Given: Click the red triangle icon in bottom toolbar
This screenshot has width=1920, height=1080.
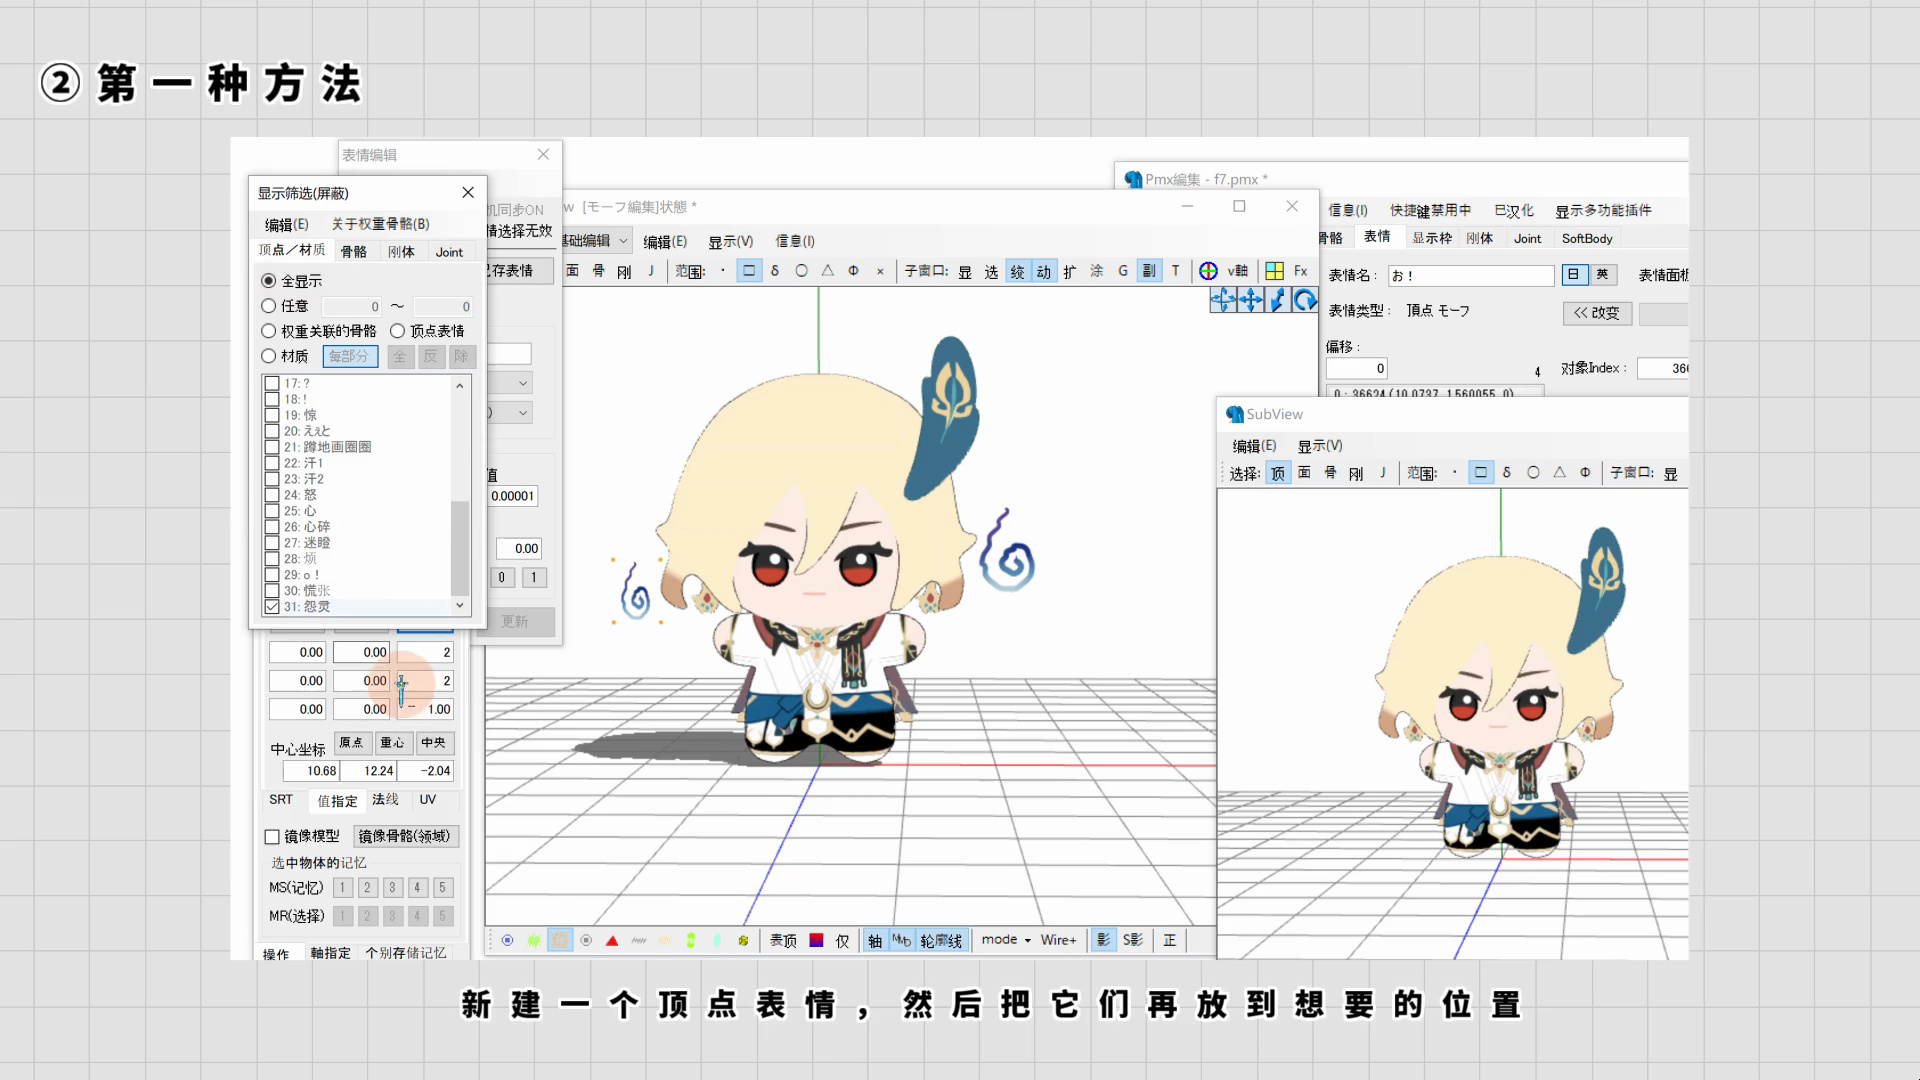Looking at the screenshot, I should pyautogui.click(x=612, y=940).
